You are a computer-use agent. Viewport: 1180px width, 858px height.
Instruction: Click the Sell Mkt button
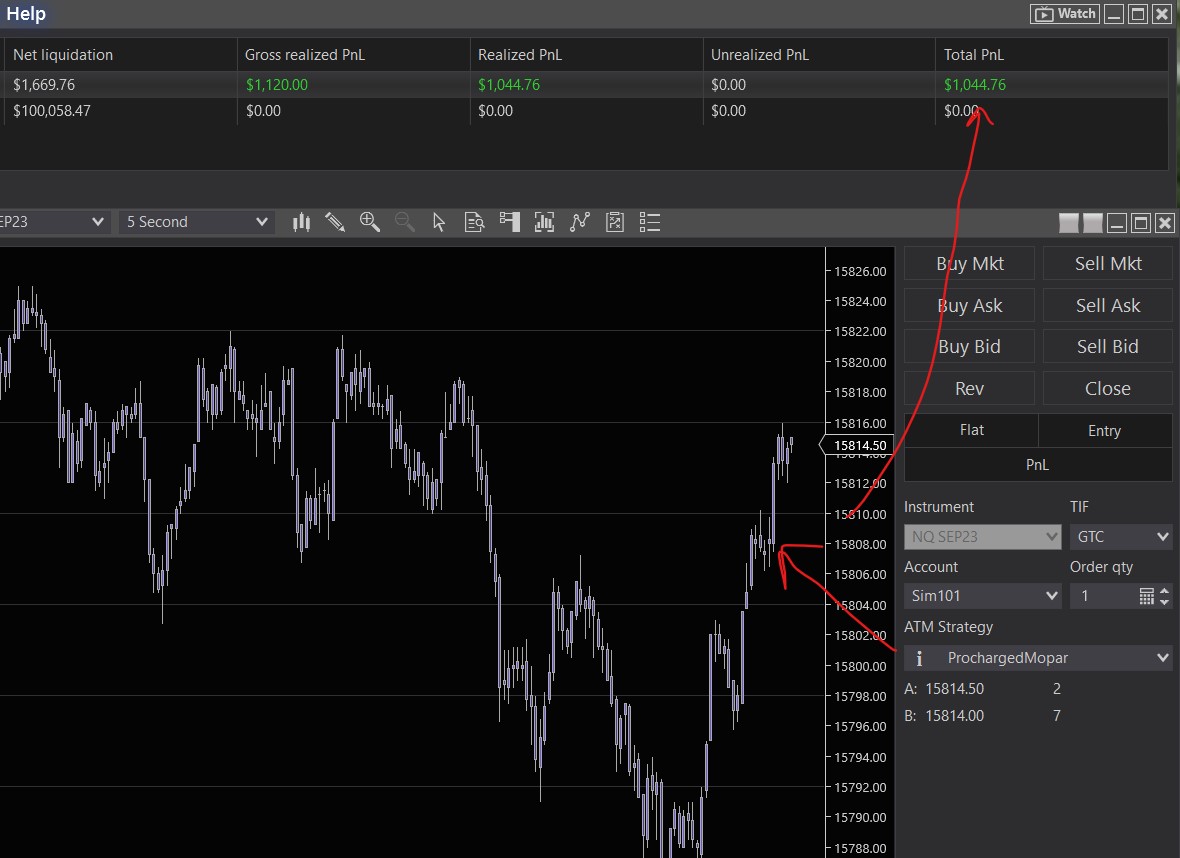click(x=1108, y=263)
